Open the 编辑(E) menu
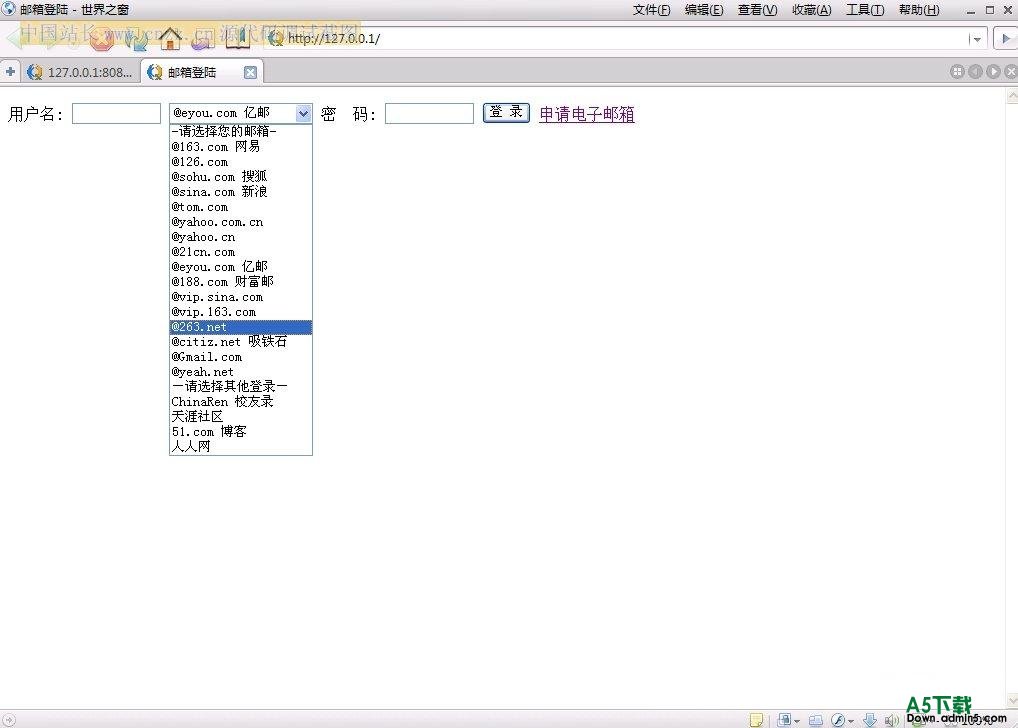Image resolution: width=1018 pixels, height=728 pixels. [704, 10]
